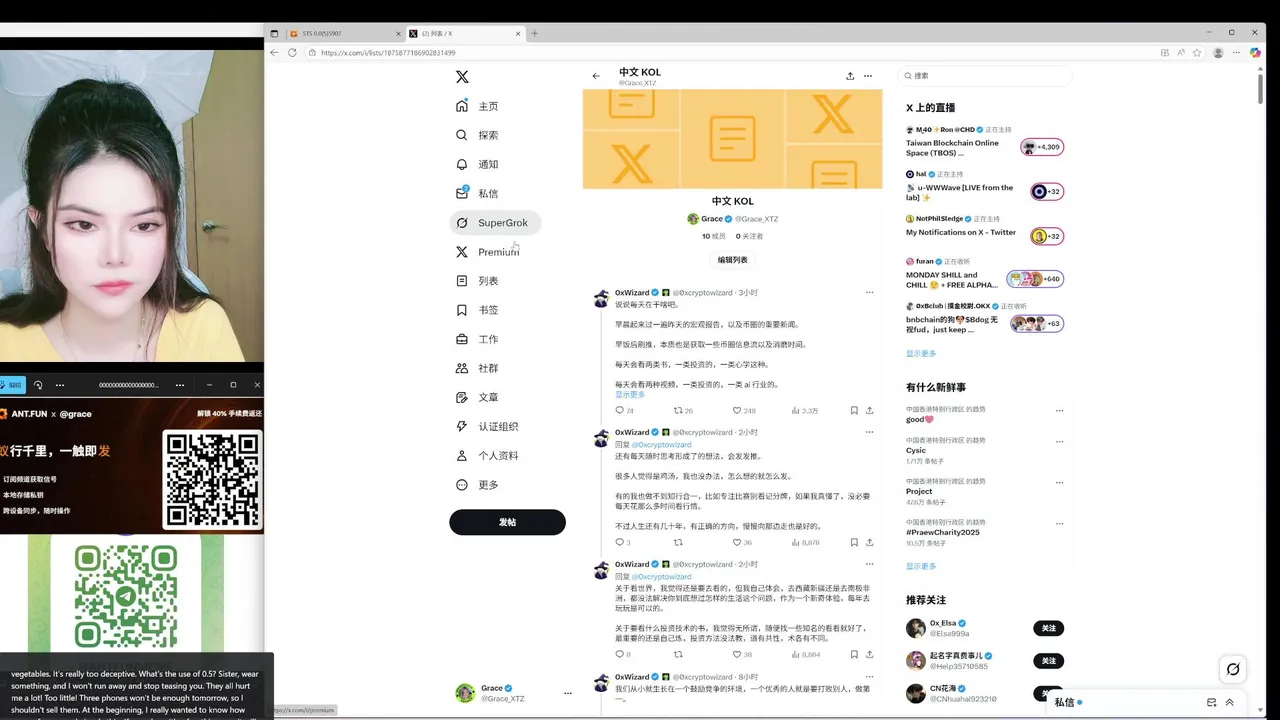Click the 个人资料 profile icon
Image resolution: width=1280 pixels, height=720 pixels.
(462, 455)
